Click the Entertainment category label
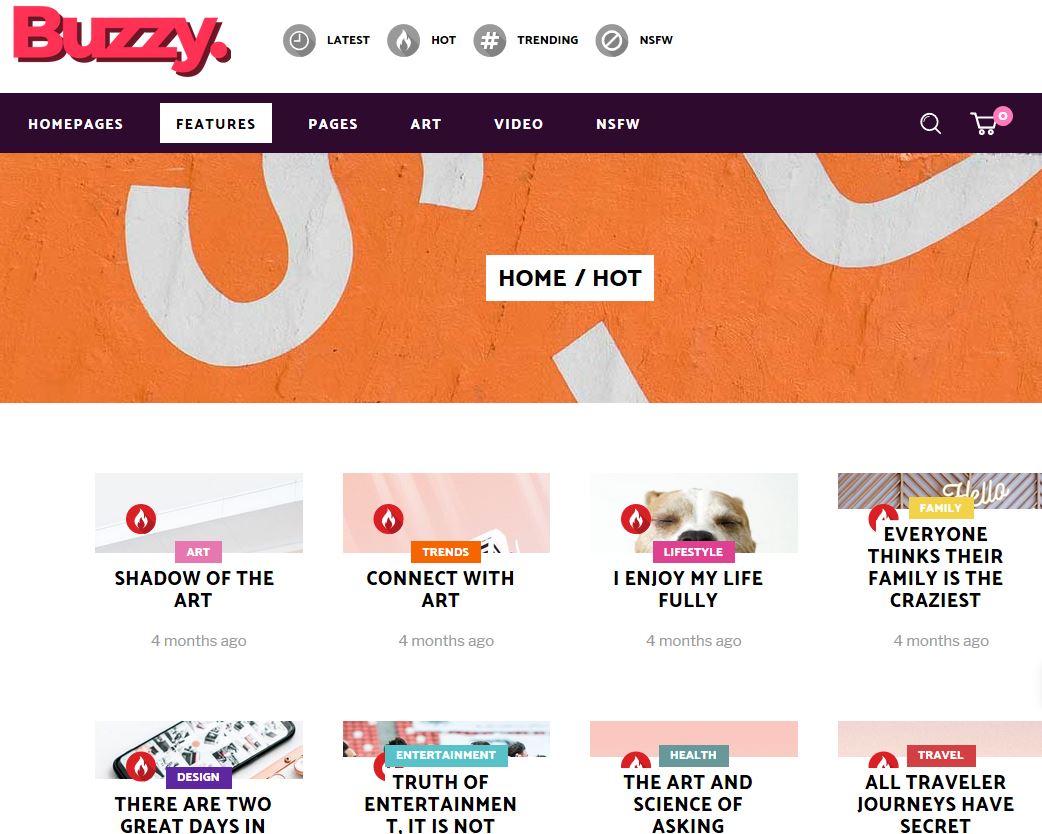The image size is (1042, 834). (x=446, y=756)
